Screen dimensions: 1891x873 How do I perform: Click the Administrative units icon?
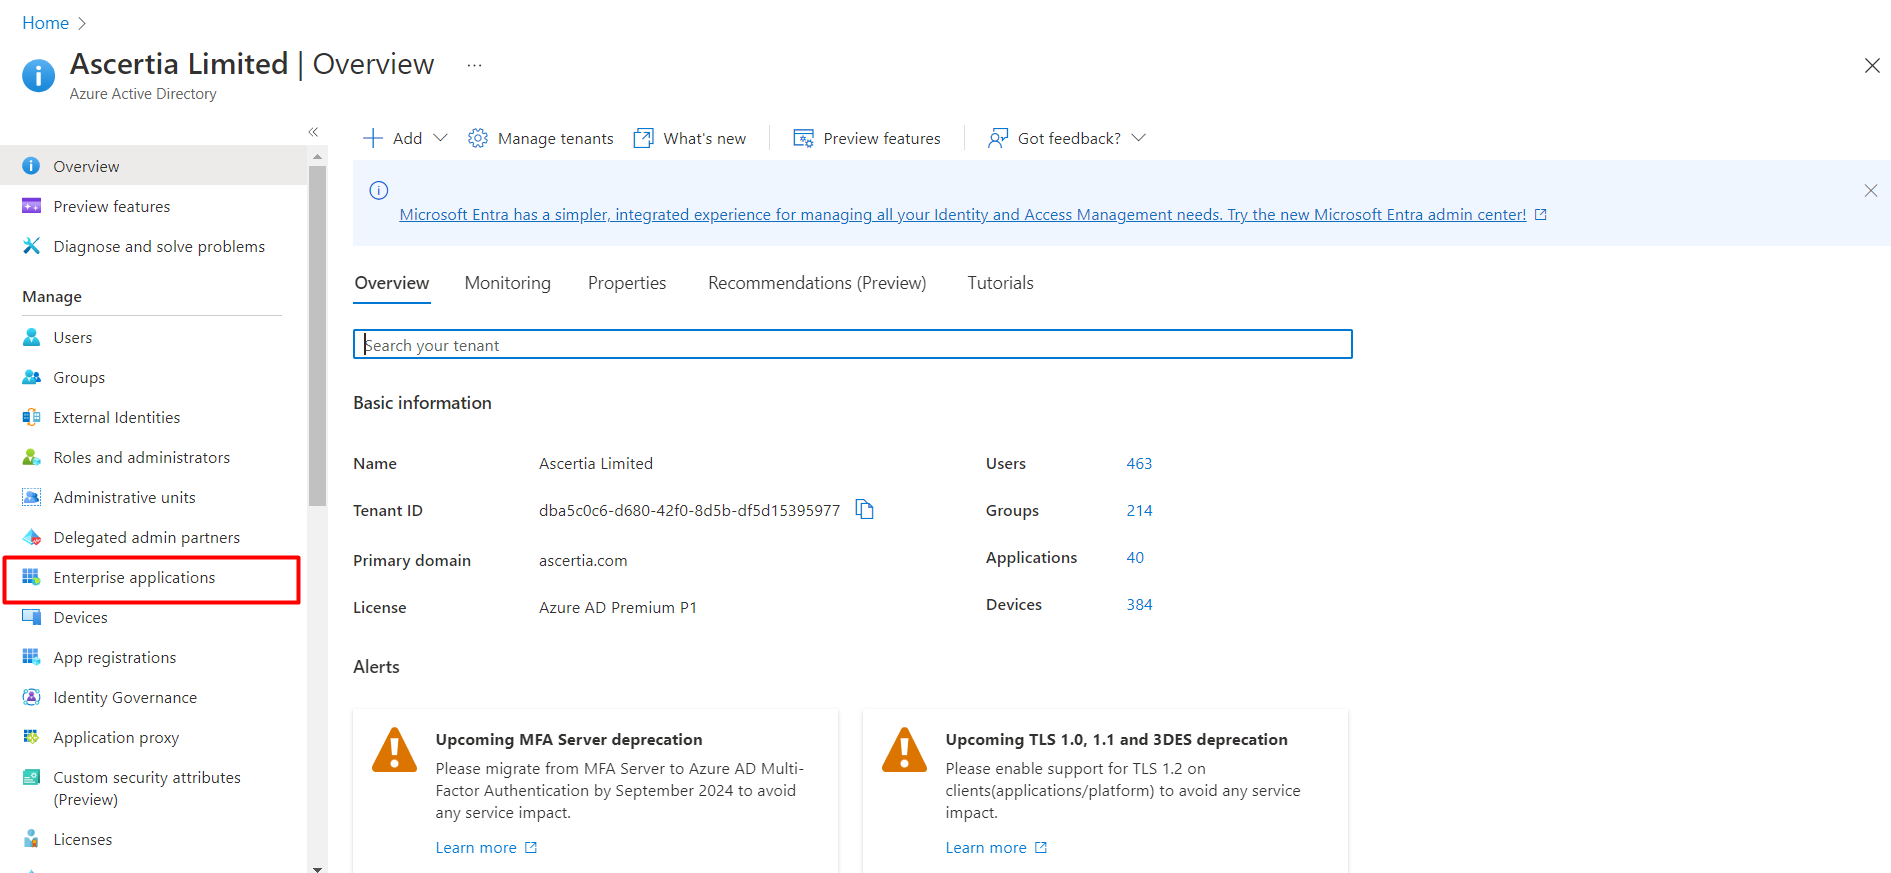[x=31, y=497]
